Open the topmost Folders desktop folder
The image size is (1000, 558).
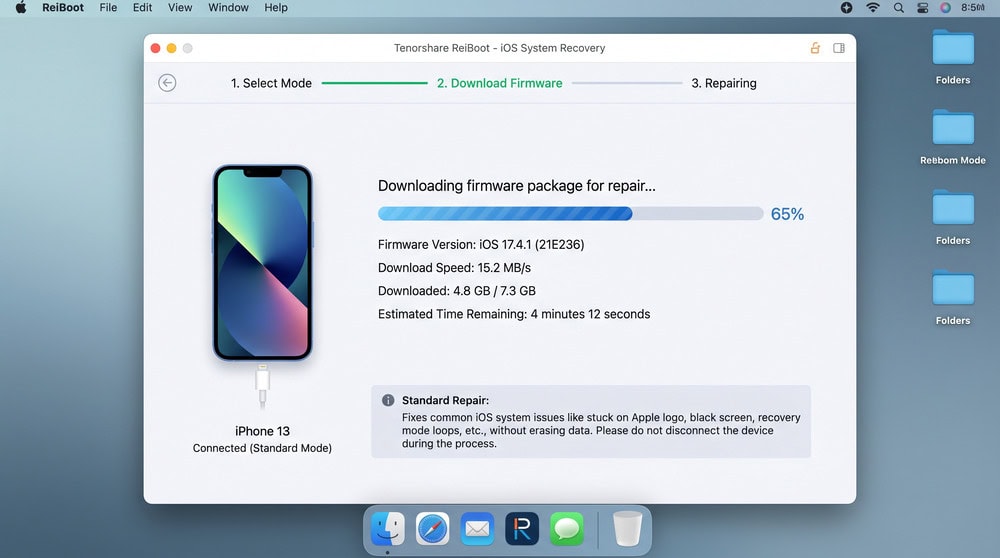coord(953,56)
